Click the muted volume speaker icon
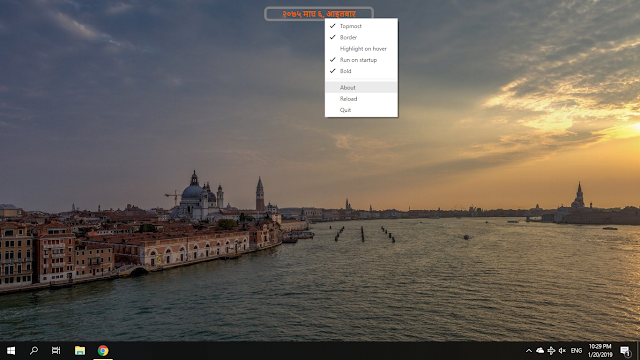 tap(562, 351)
